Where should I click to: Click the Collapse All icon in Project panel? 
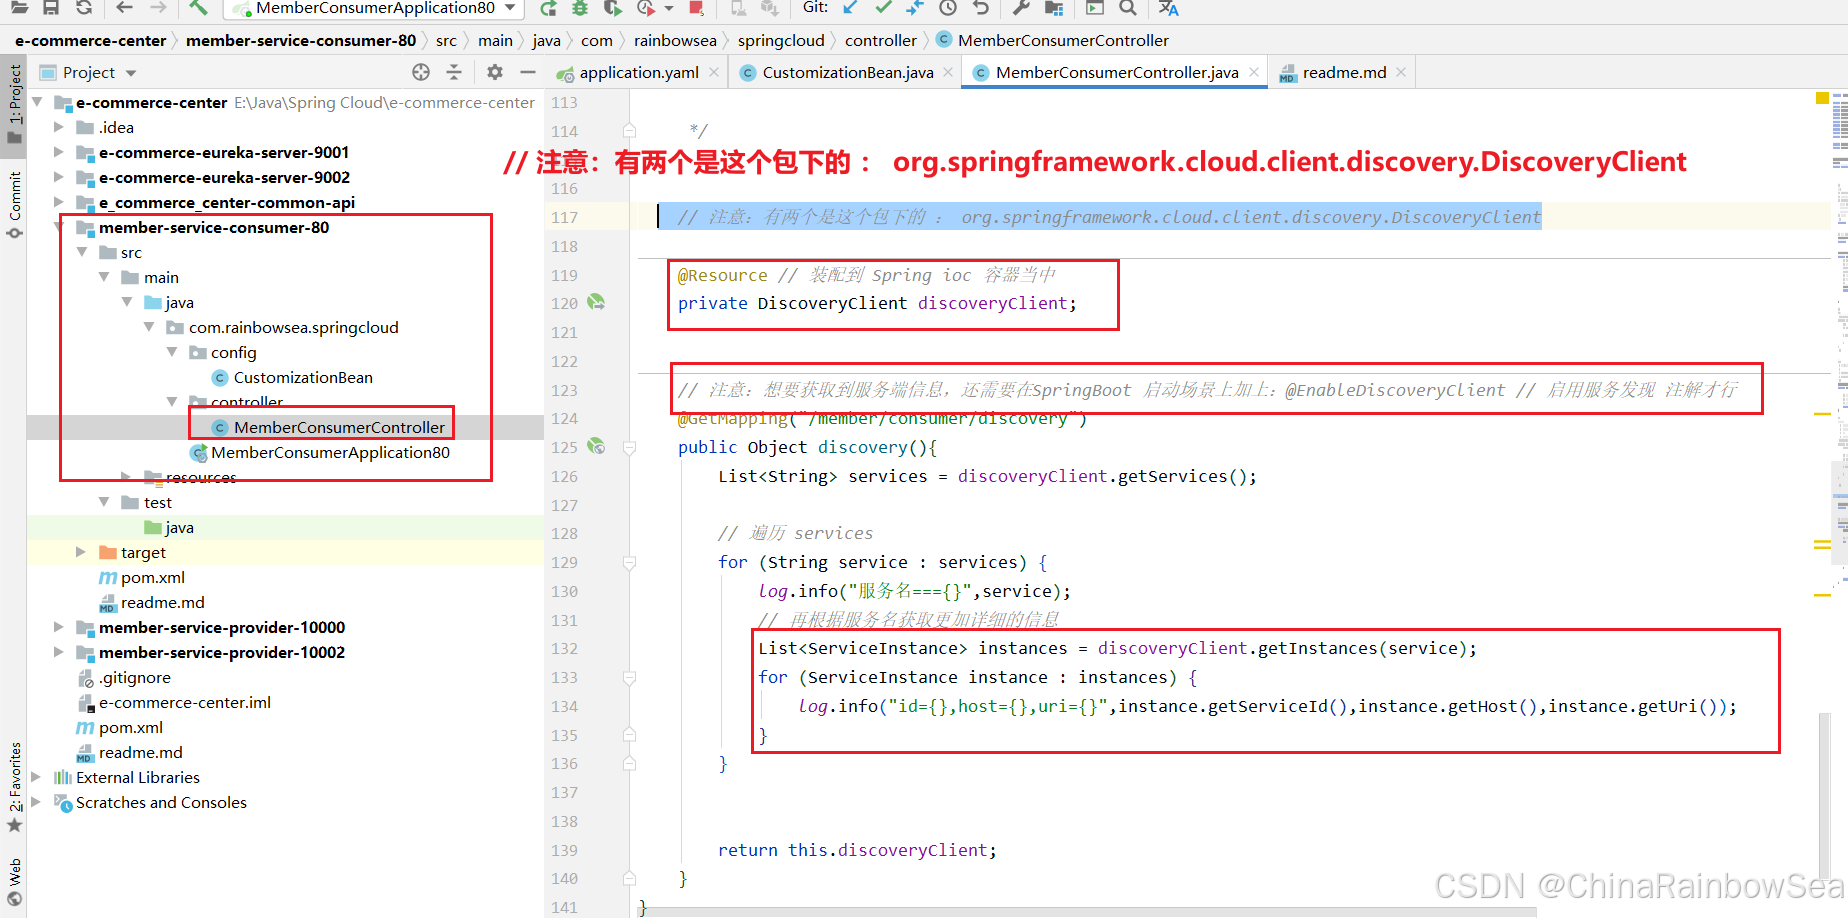[x=454, y=72]
